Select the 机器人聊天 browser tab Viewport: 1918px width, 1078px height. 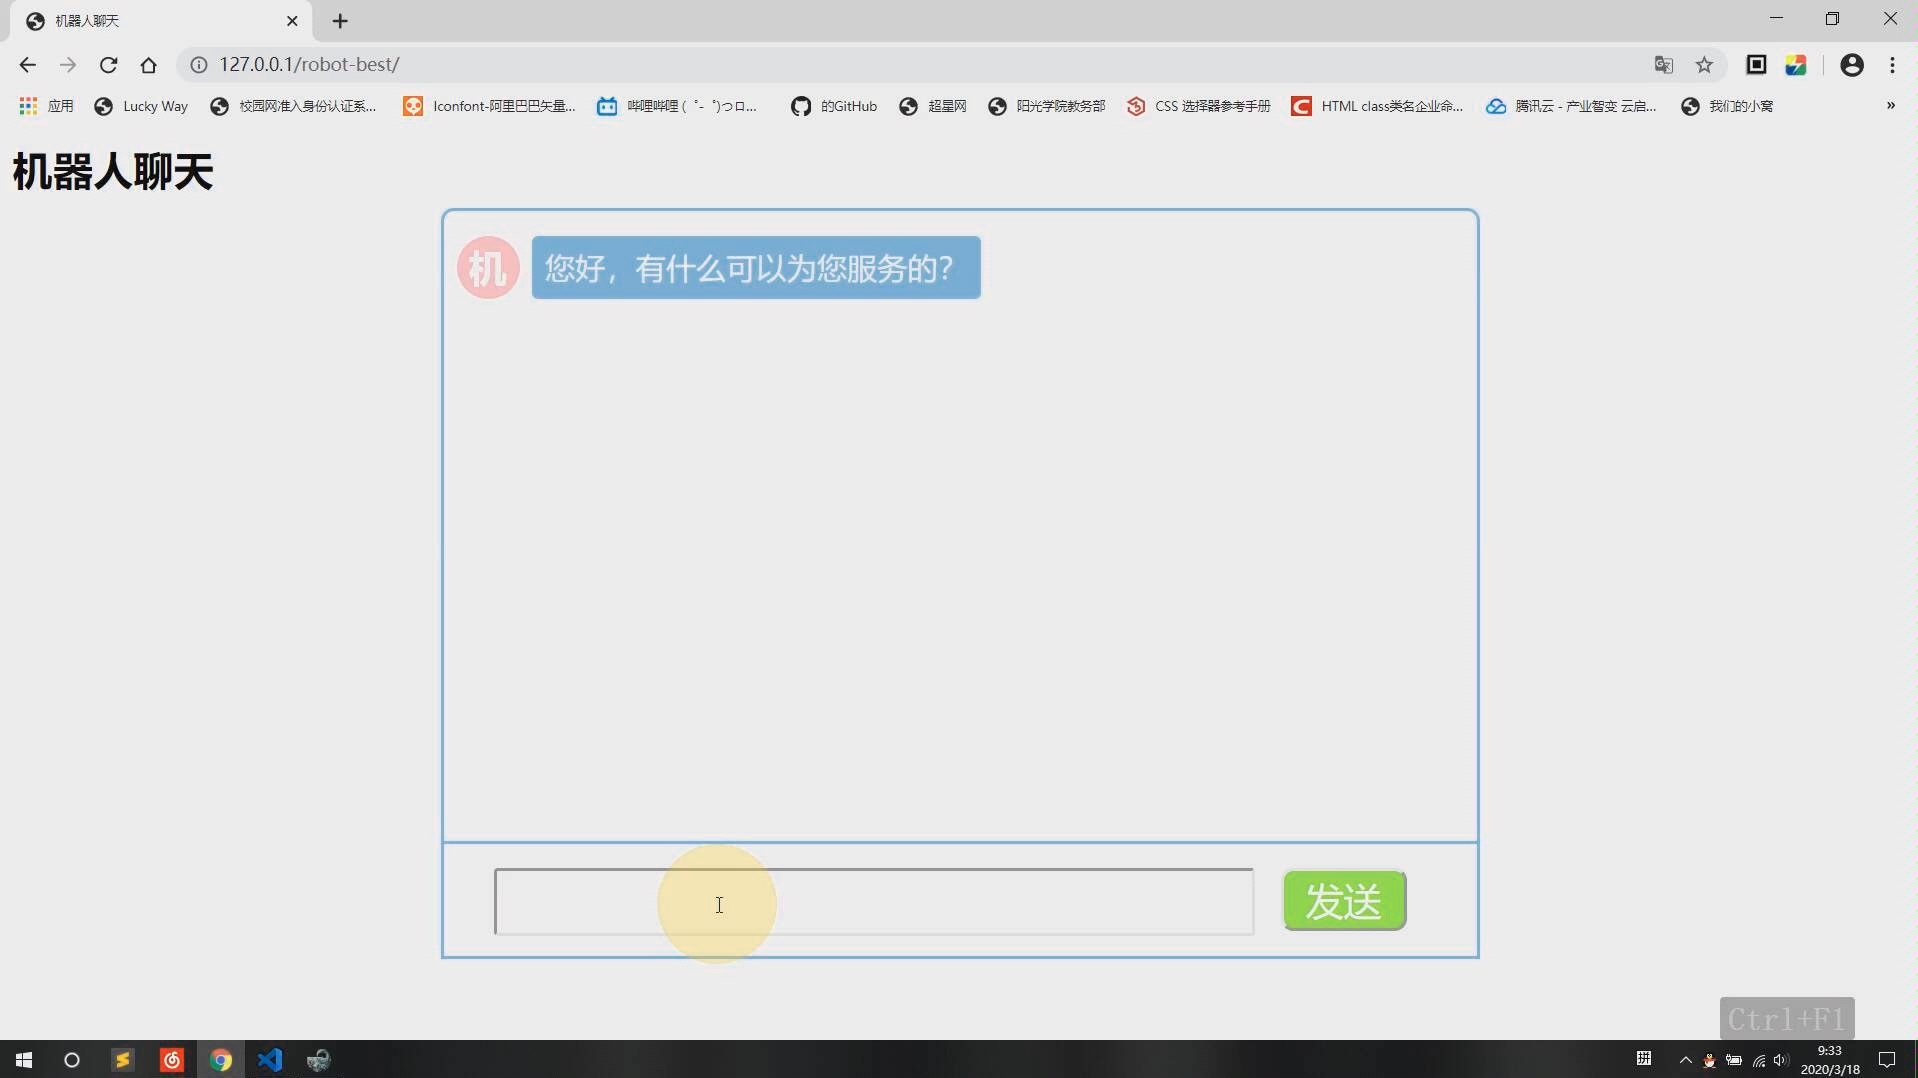tap(160, 21)
